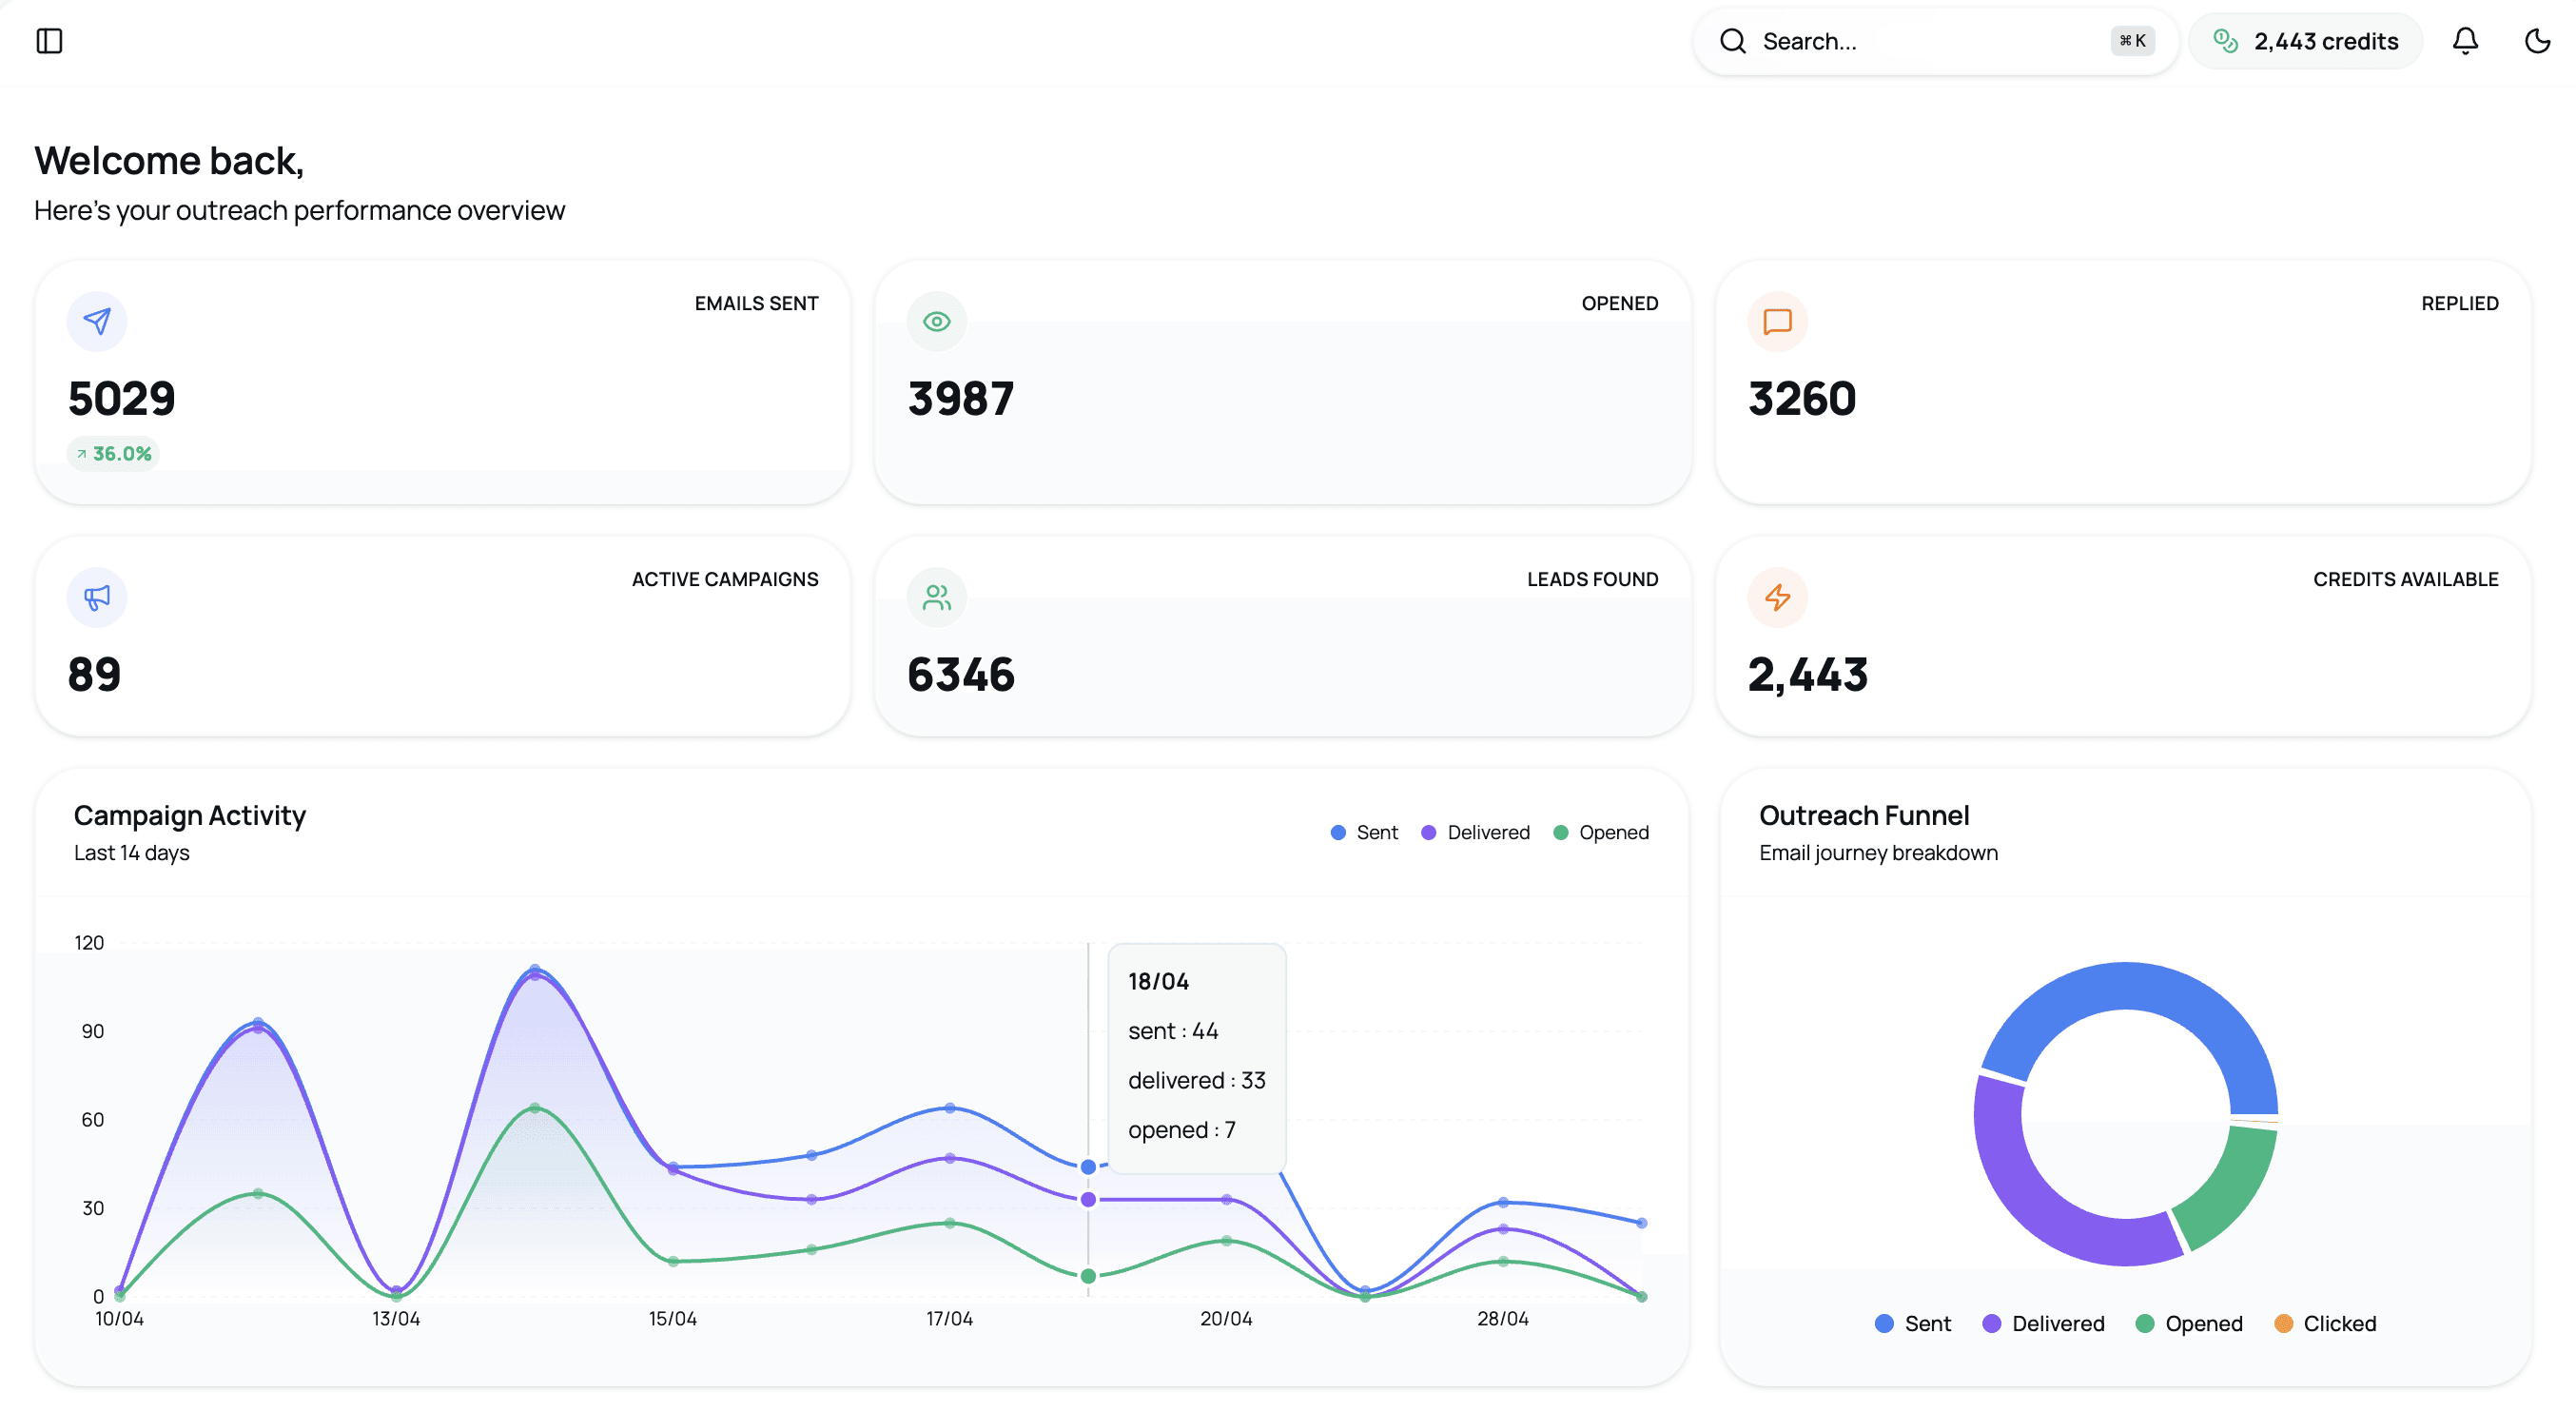
Task: Click the search magnifier icon
Action: tap(1732, 41)
